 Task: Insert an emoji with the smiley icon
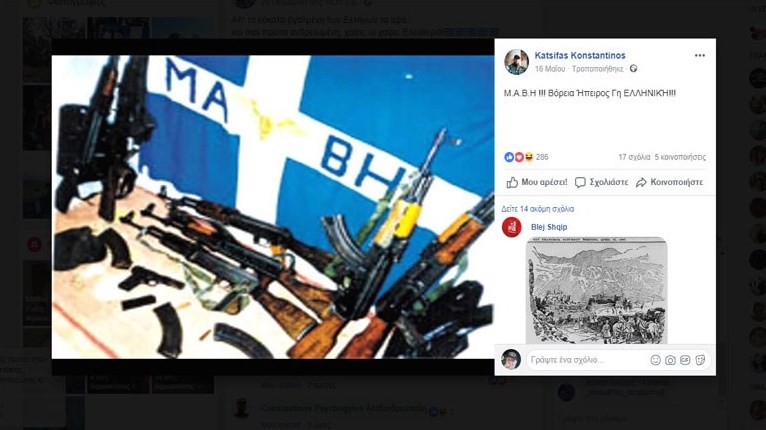656,360
